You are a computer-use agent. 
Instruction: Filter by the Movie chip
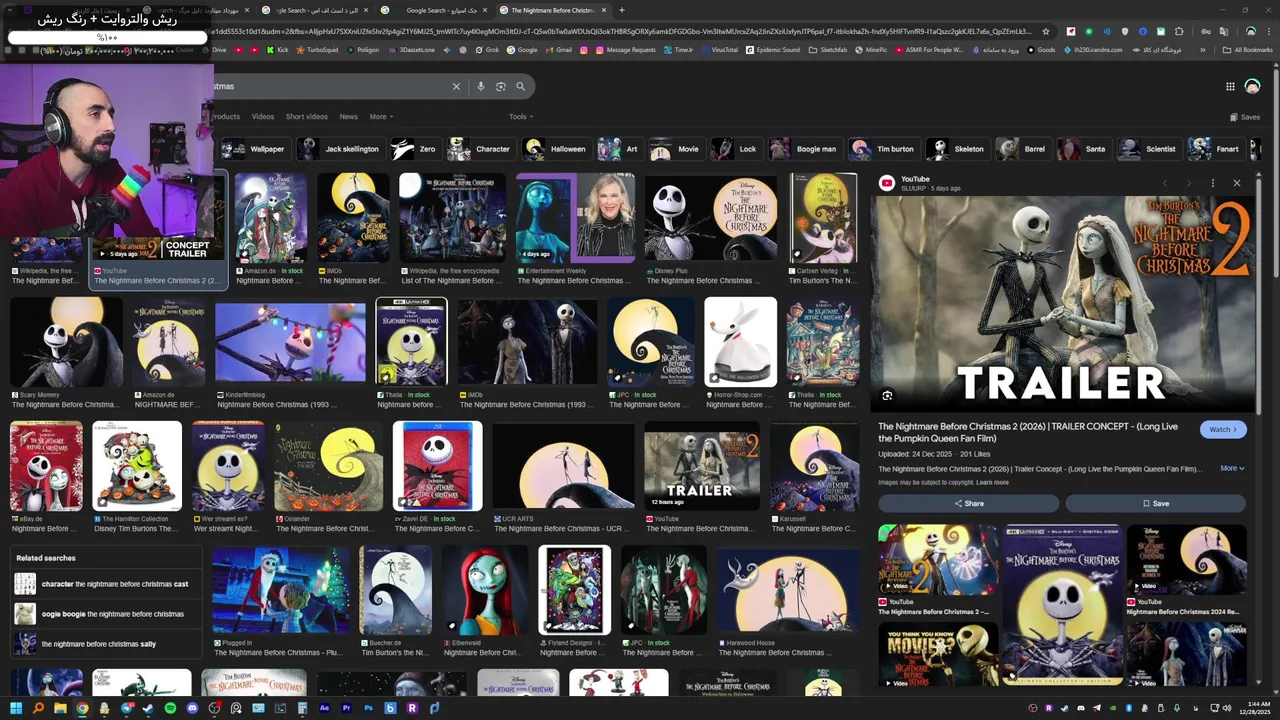coord(676,149)
